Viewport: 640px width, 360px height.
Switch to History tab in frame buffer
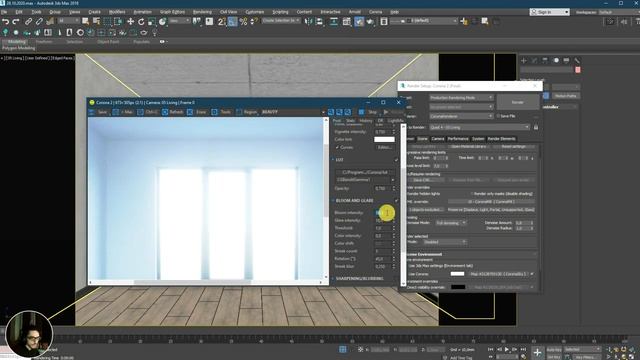[366, 120]
